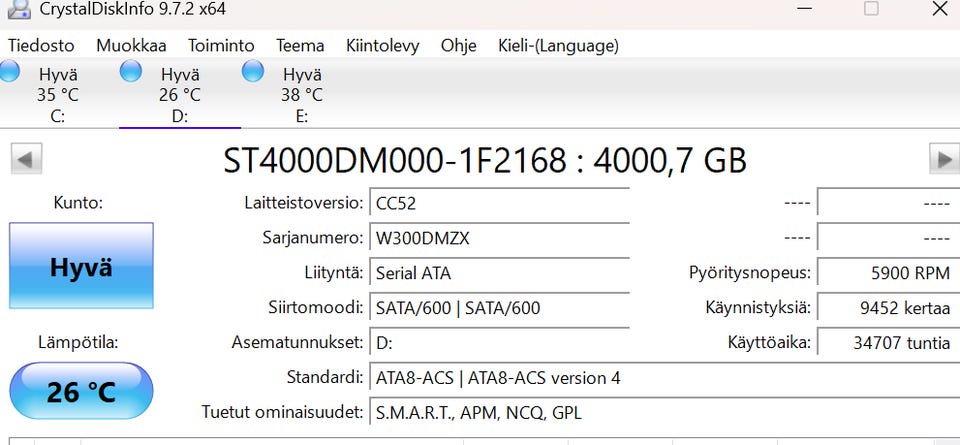Click the Siirtomoodi field SATA/600 | SATA/600
This screenshot has height=445, width=960.
click(x=500, y=307)
